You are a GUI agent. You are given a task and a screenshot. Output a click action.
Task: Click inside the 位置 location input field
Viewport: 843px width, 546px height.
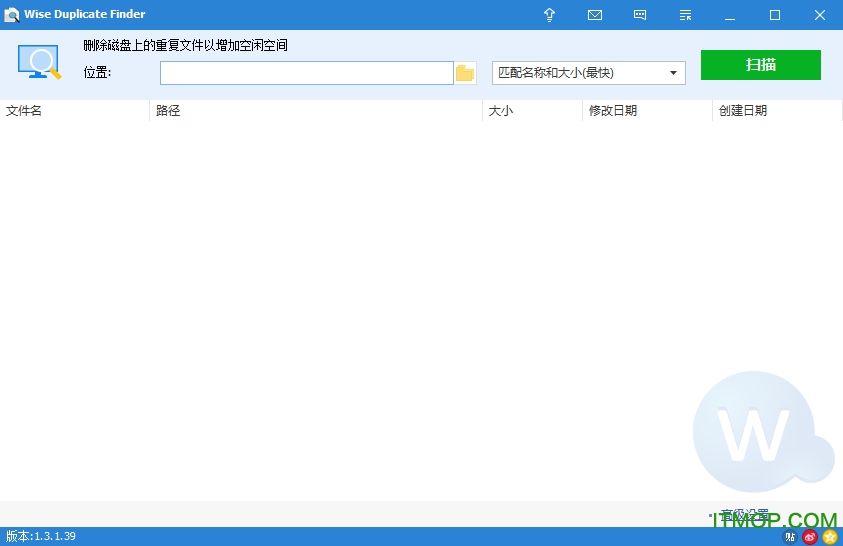click(306, 73)
